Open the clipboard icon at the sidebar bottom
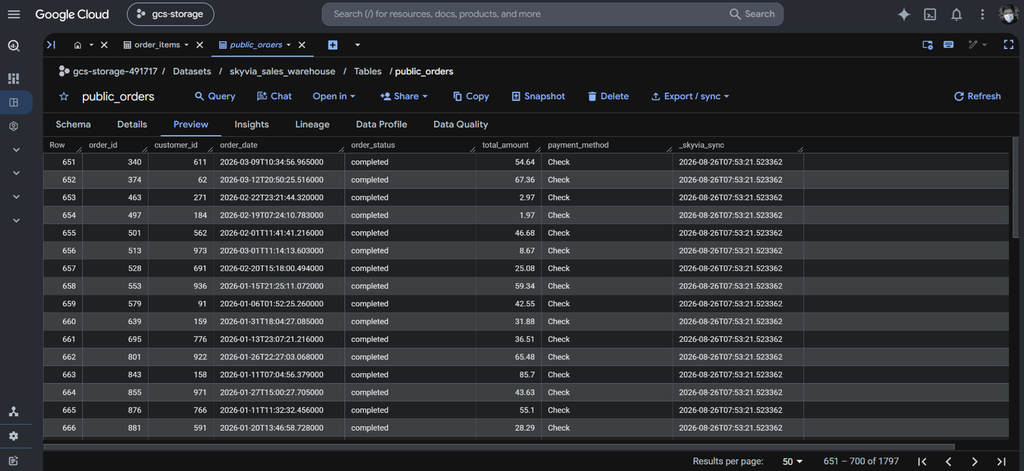 pyautogui.click(x=14, y=461)
